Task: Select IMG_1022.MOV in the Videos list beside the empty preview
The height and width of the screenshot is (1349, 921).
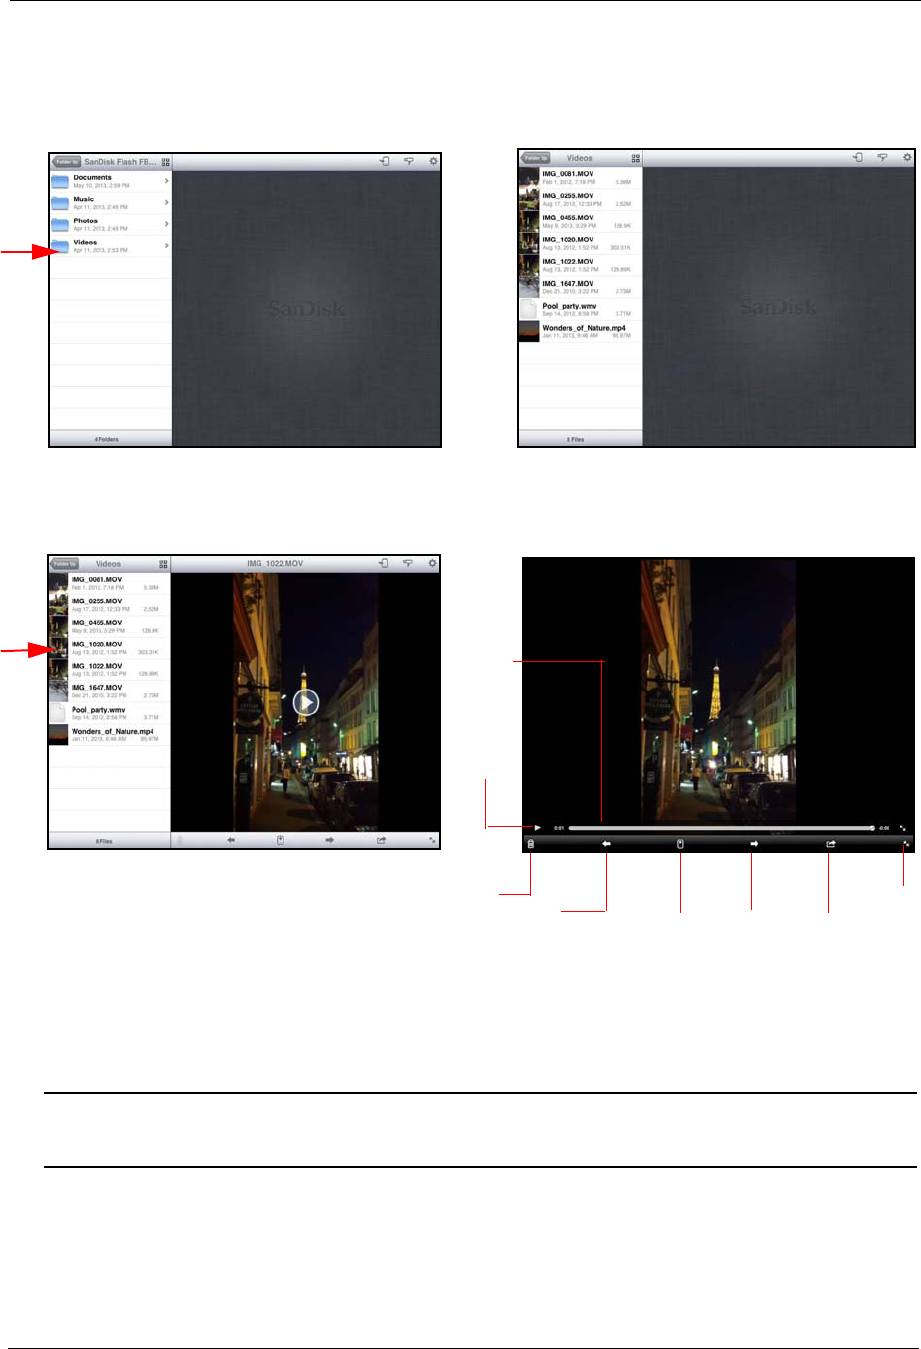Action: coord(580,265)
